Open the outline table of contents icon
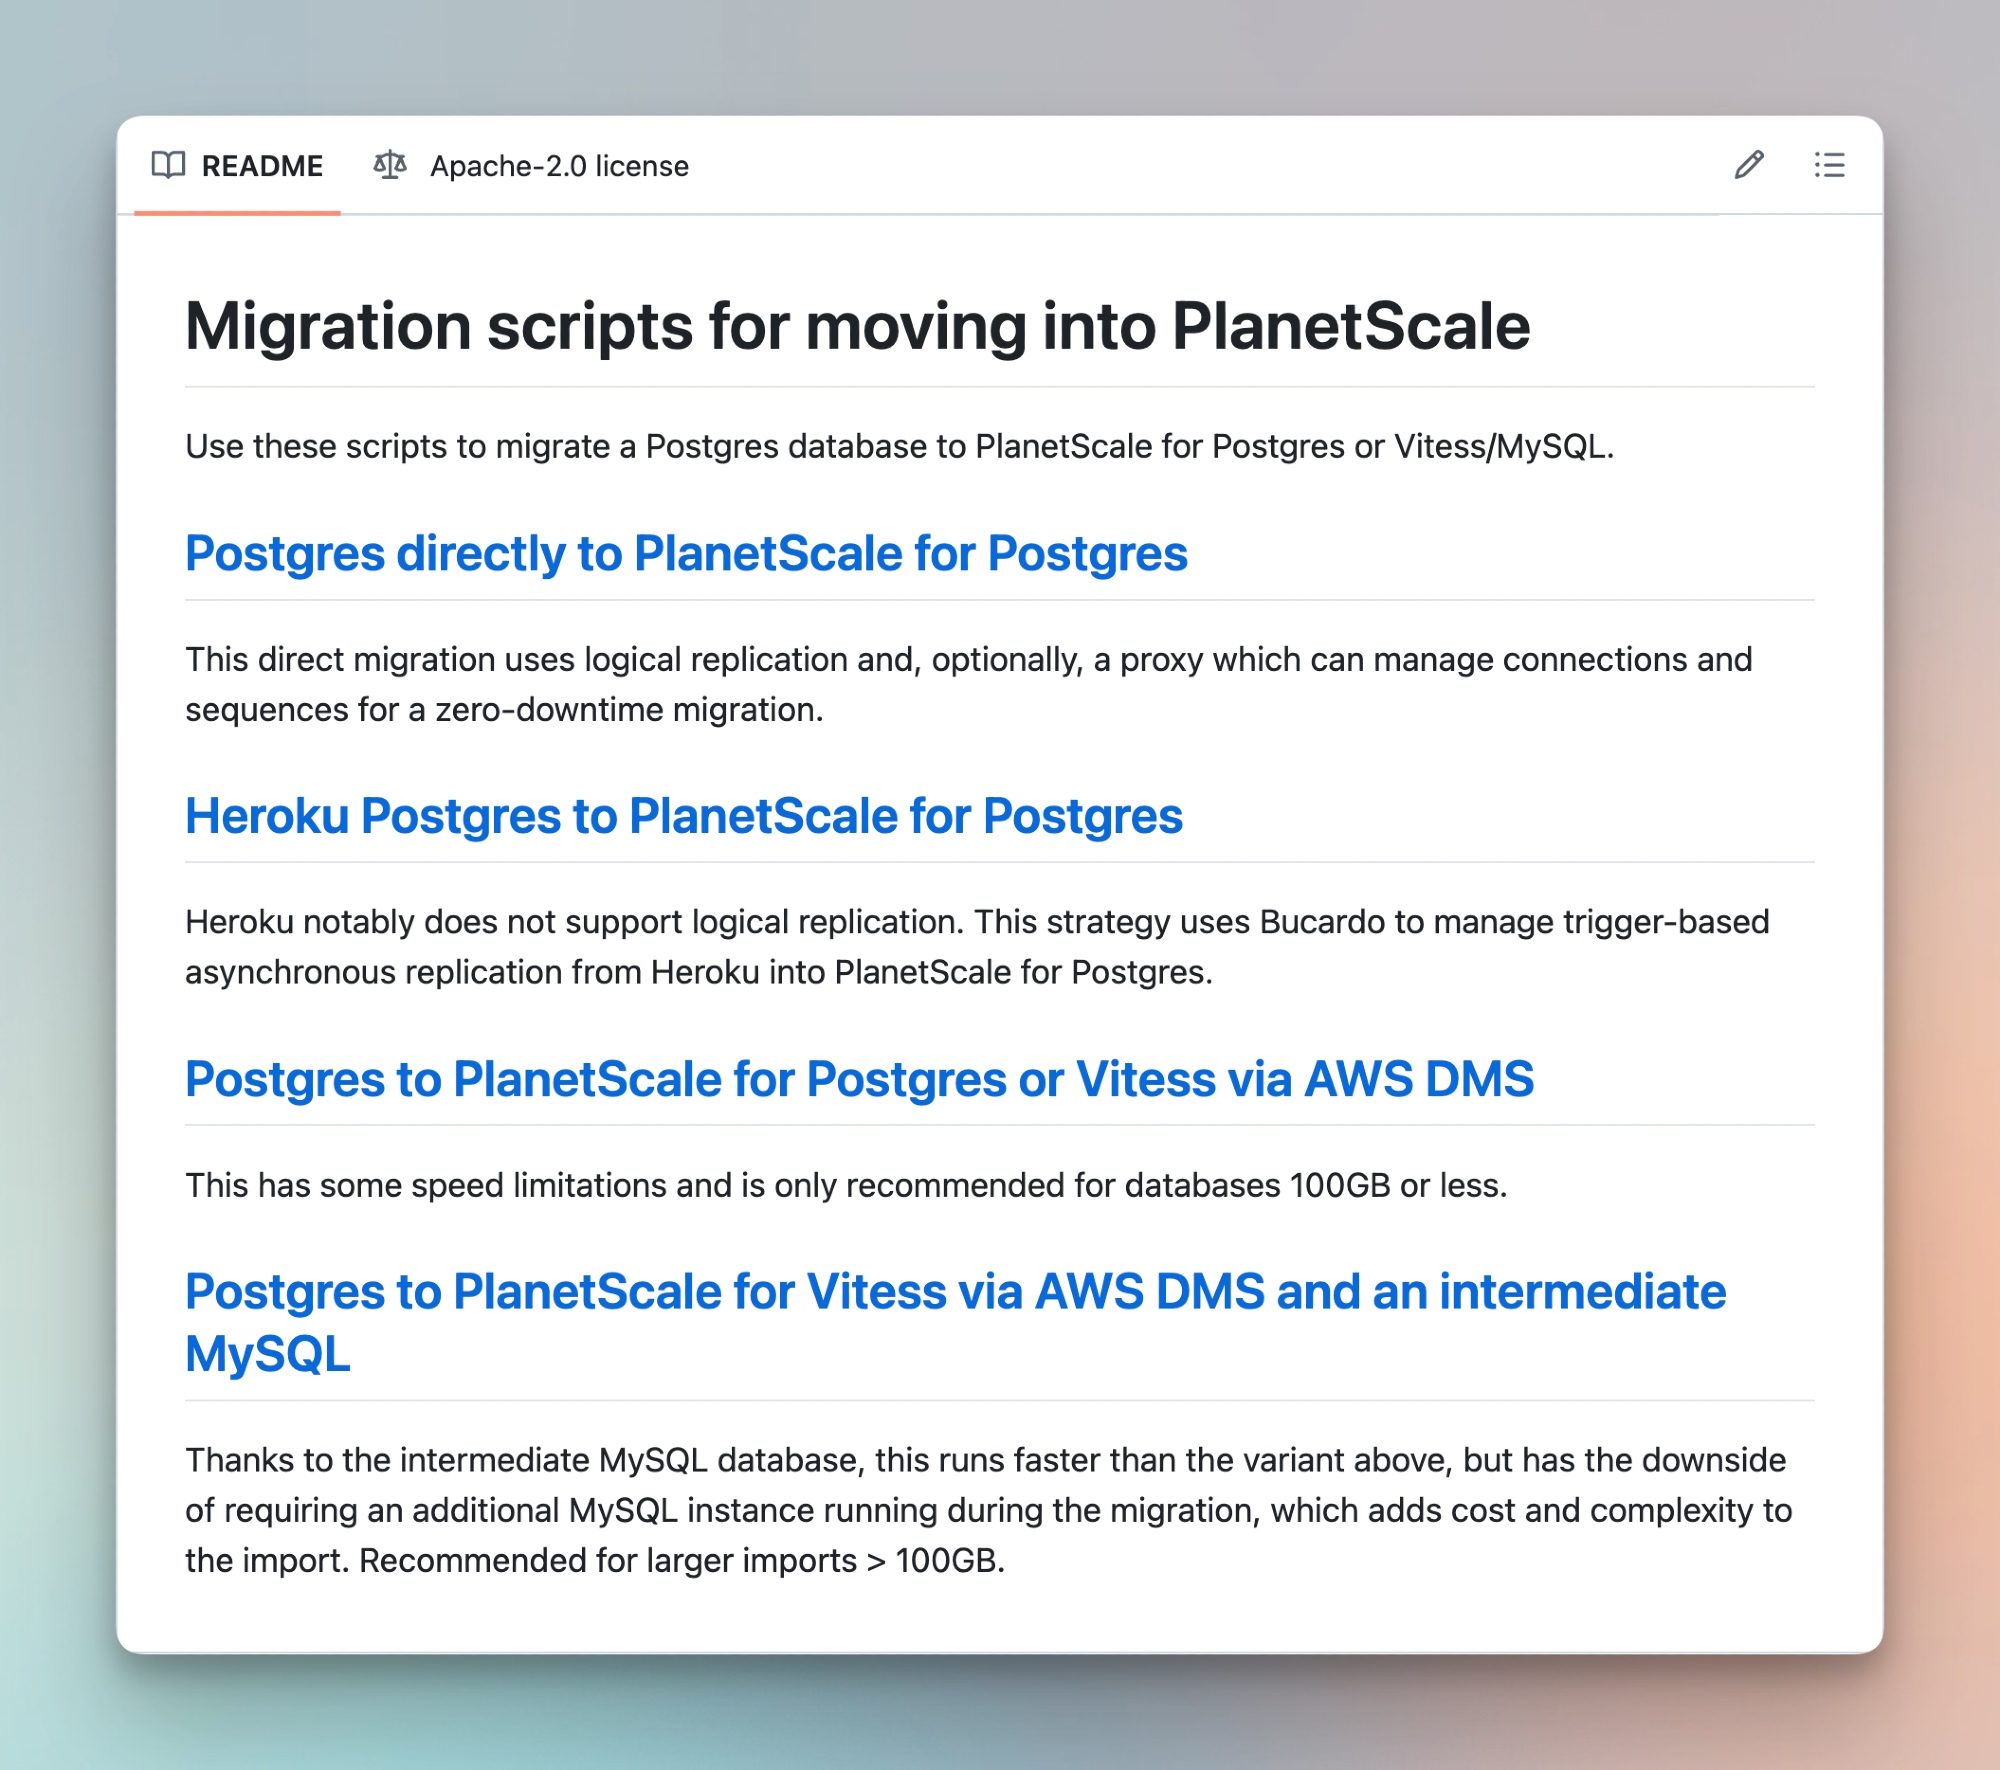 (1829, 165)
